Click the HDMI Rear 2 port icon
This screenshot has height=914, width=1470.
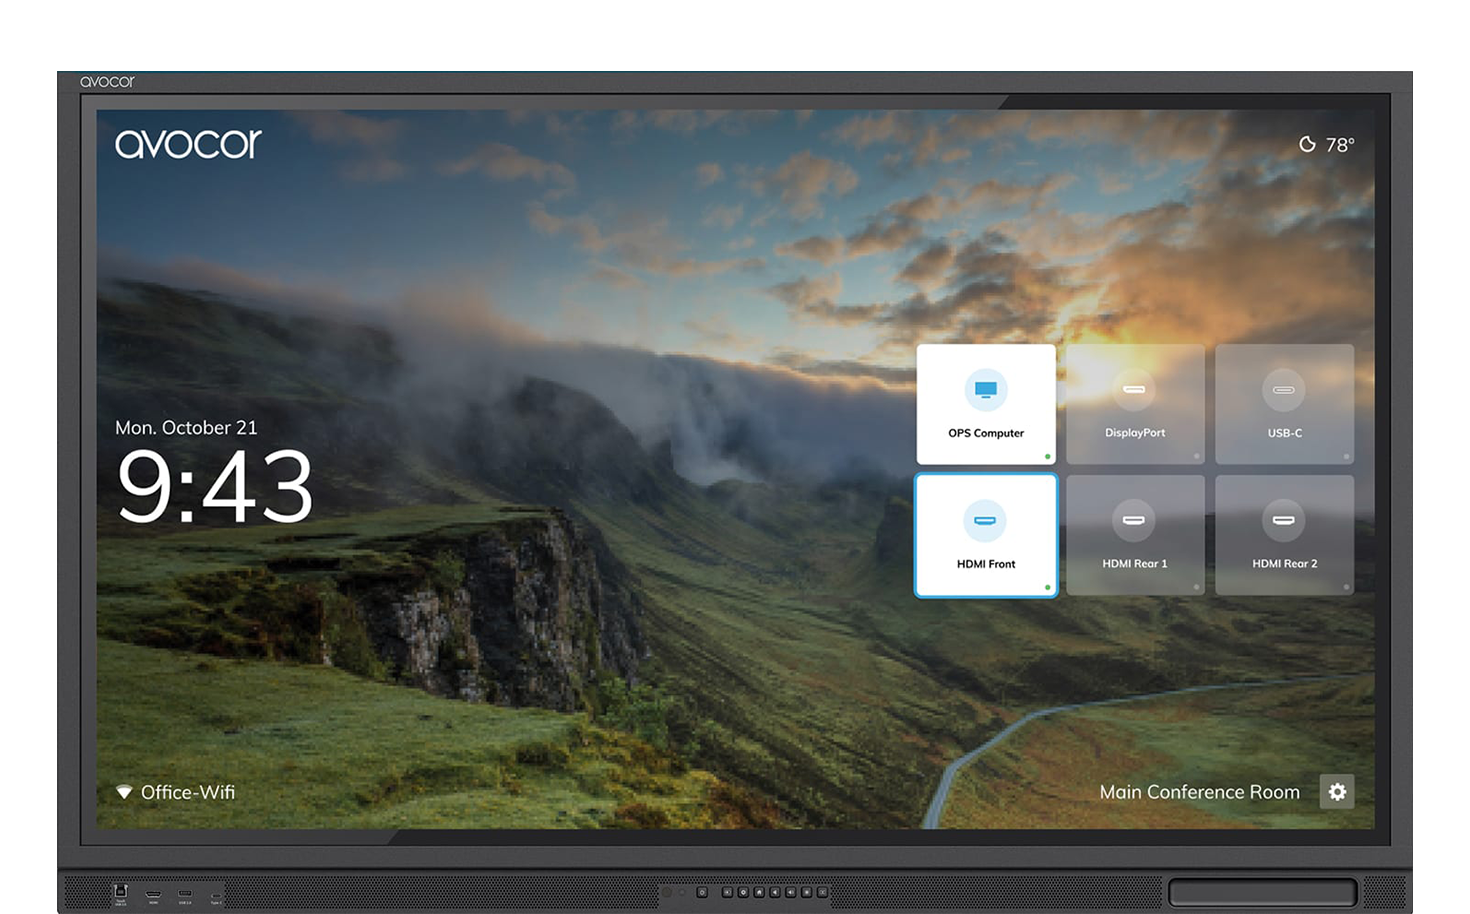click(1284, 521)
